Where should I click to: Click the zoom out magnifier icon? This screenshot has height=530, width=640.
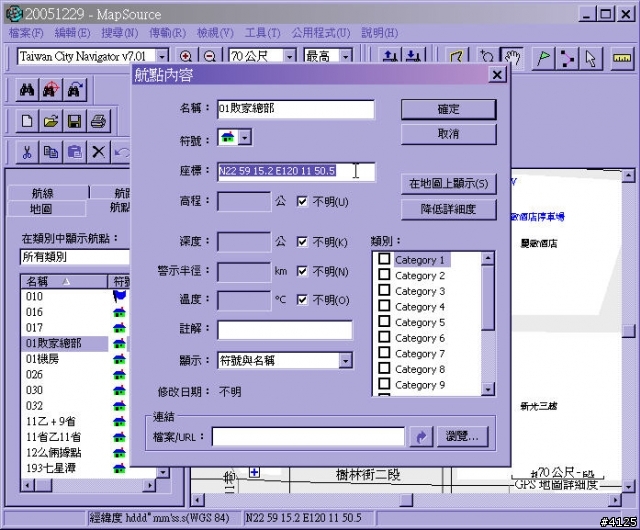click(210, 56)
